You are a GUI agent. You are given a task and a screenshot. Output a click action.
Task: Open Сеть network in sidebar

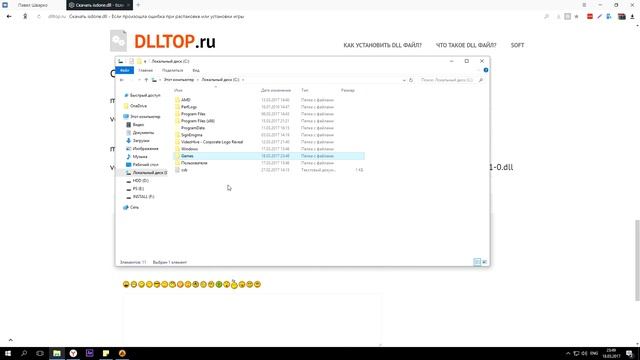tap(134, 207)
